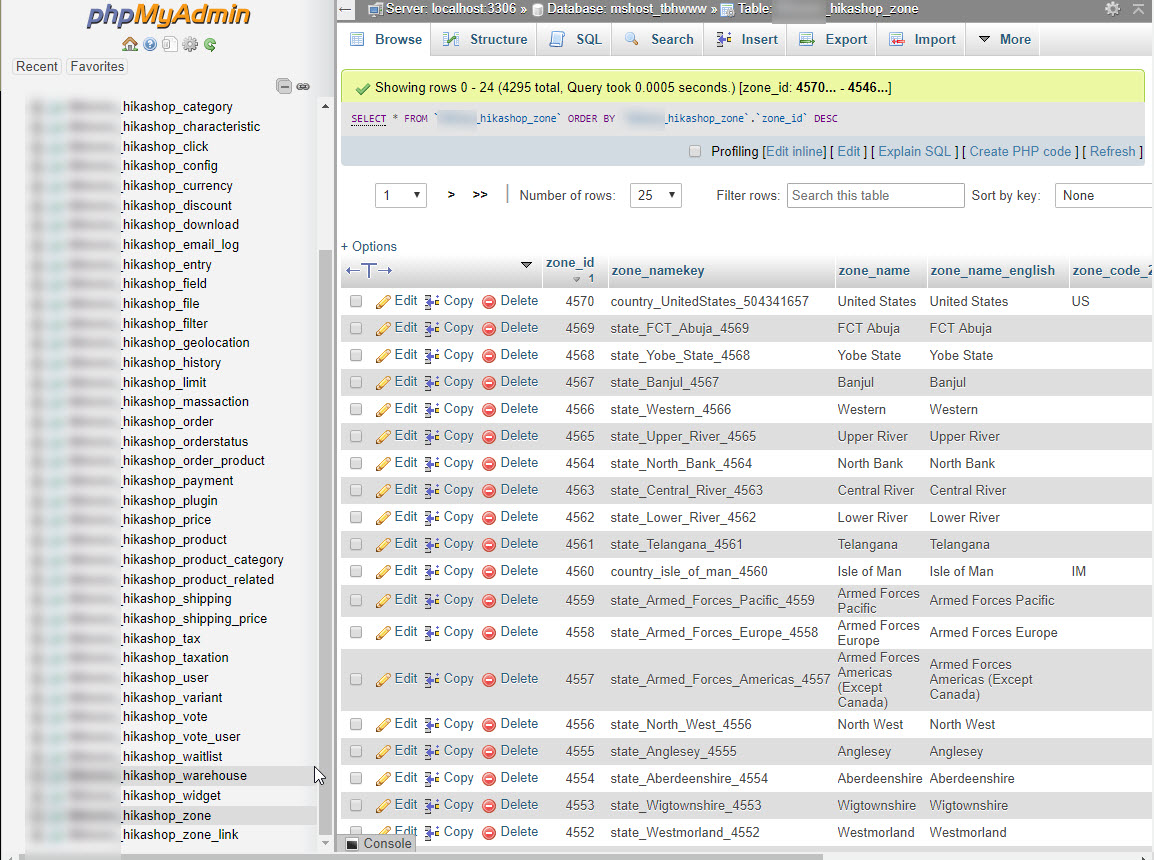The height and width of the screenshot is (860, 1154).
Task: Open the phpMyAdmin documentation help icon
Action: click(150, 44)
